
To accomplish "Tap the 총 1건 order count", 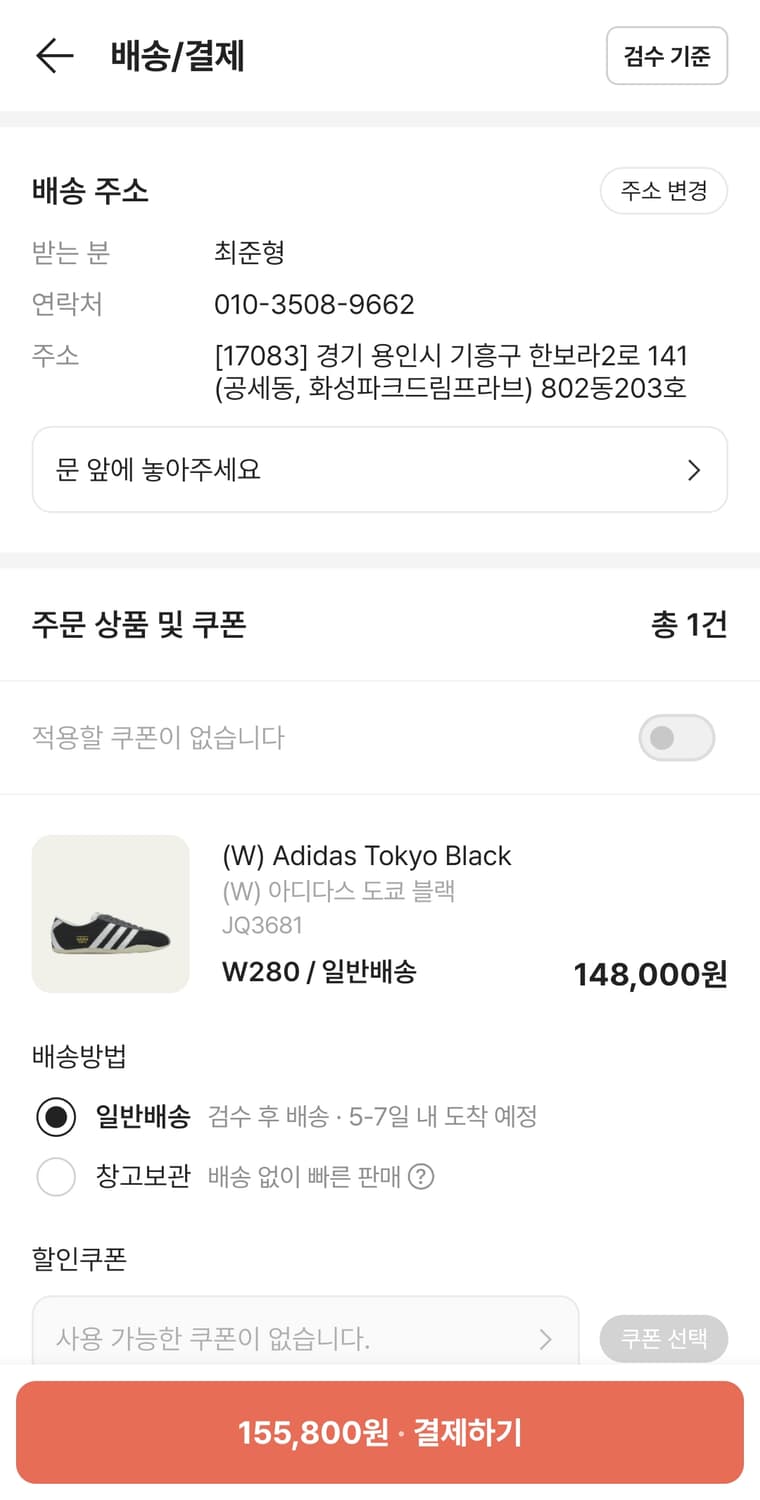I will tap(689, 625).
